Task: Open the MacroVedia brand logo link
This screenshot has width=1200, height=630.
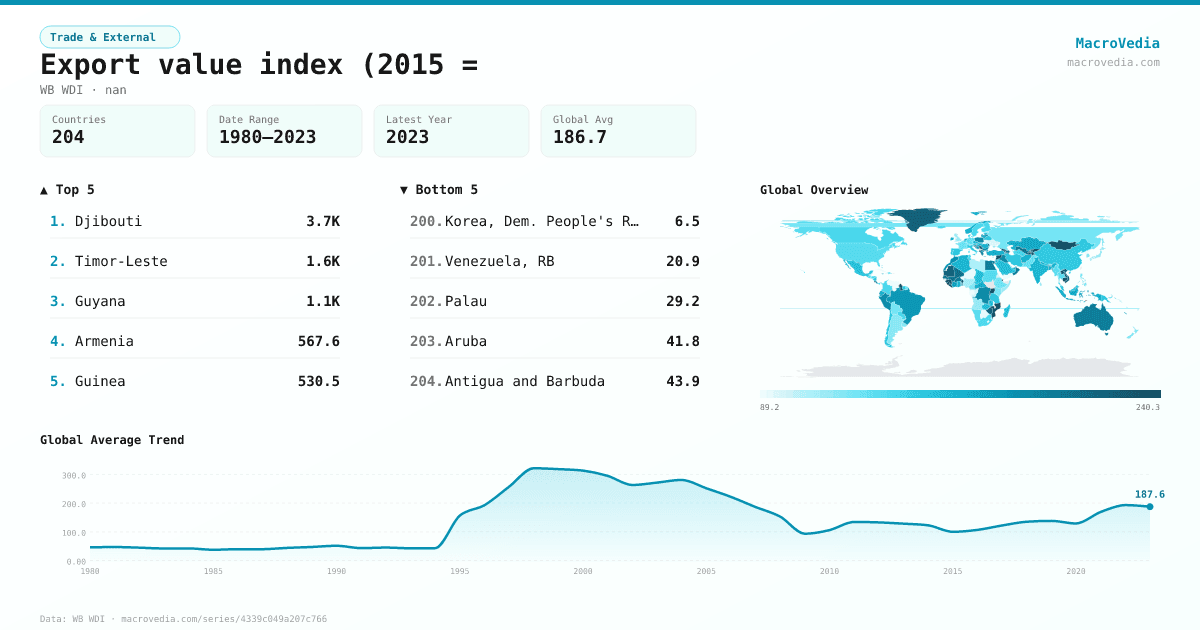Action: pos(1117,43)
